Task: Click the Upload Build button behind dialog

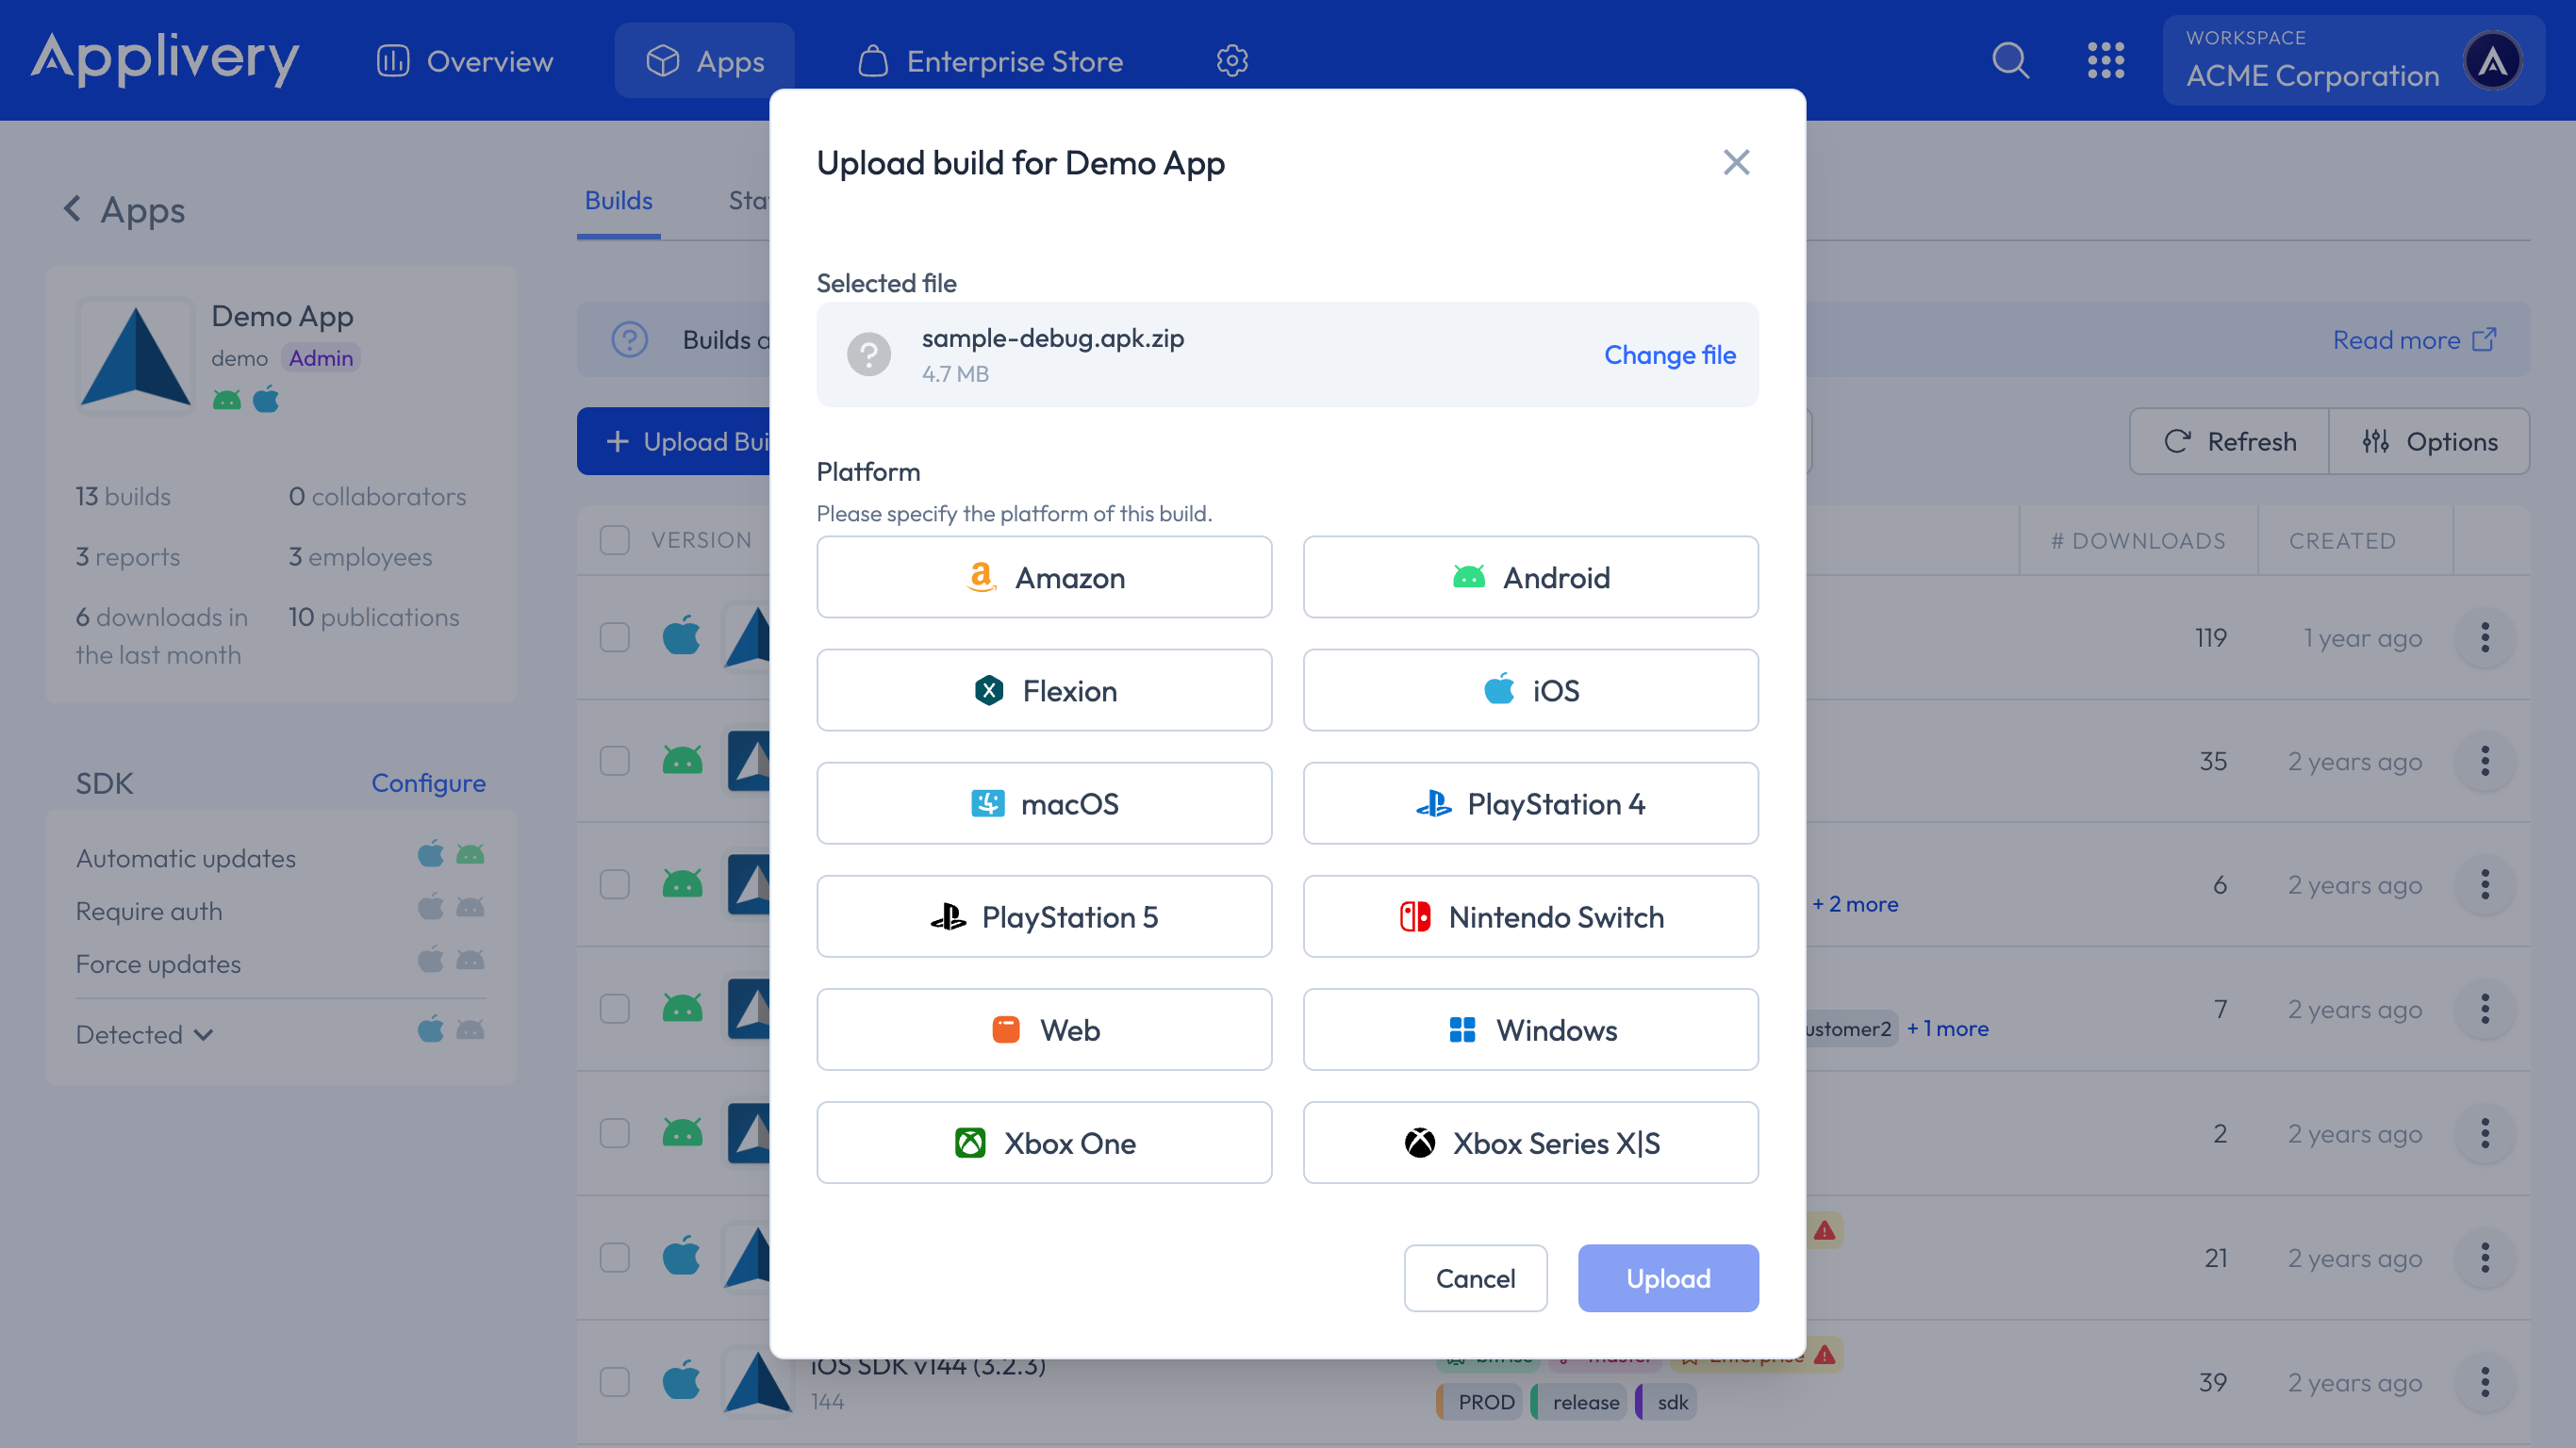Action: point(675,441)
